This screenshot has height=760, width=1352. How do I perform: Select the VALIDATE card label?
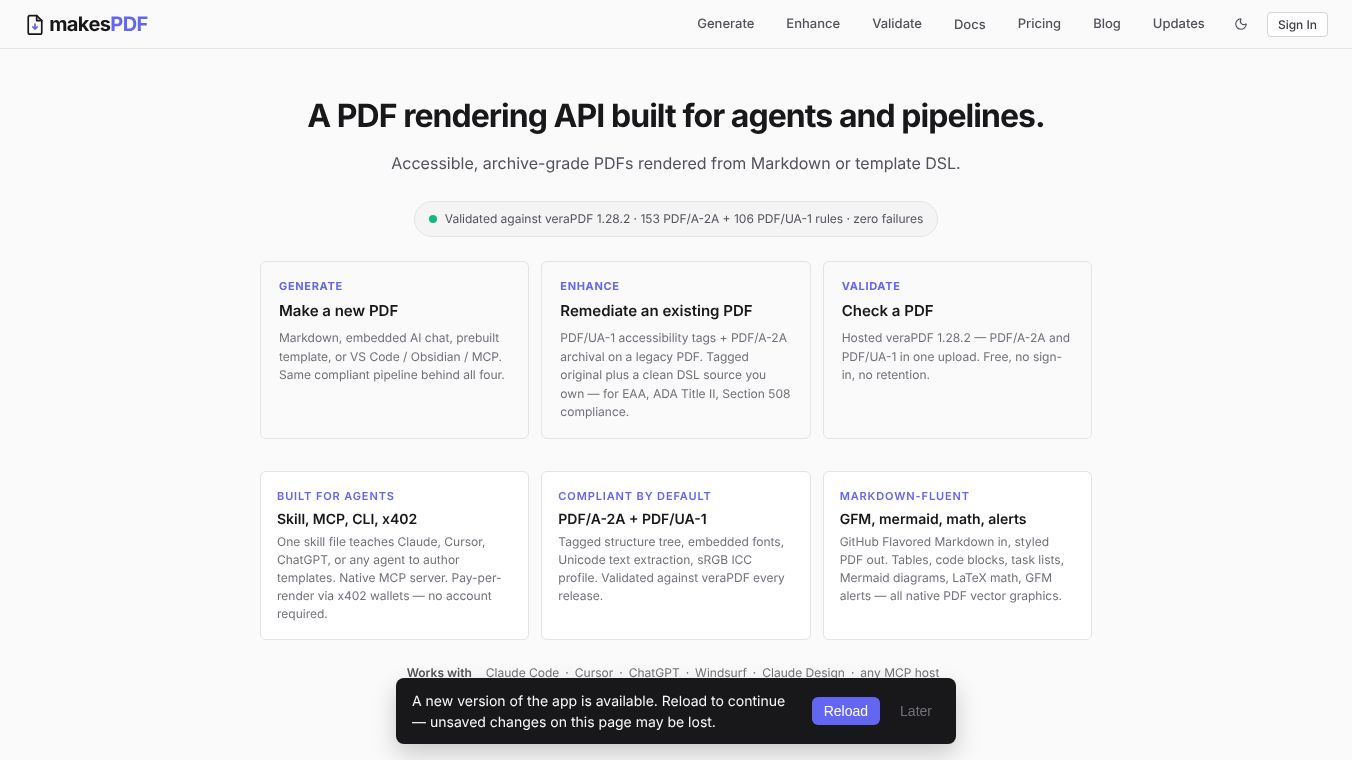click(871, 286)
